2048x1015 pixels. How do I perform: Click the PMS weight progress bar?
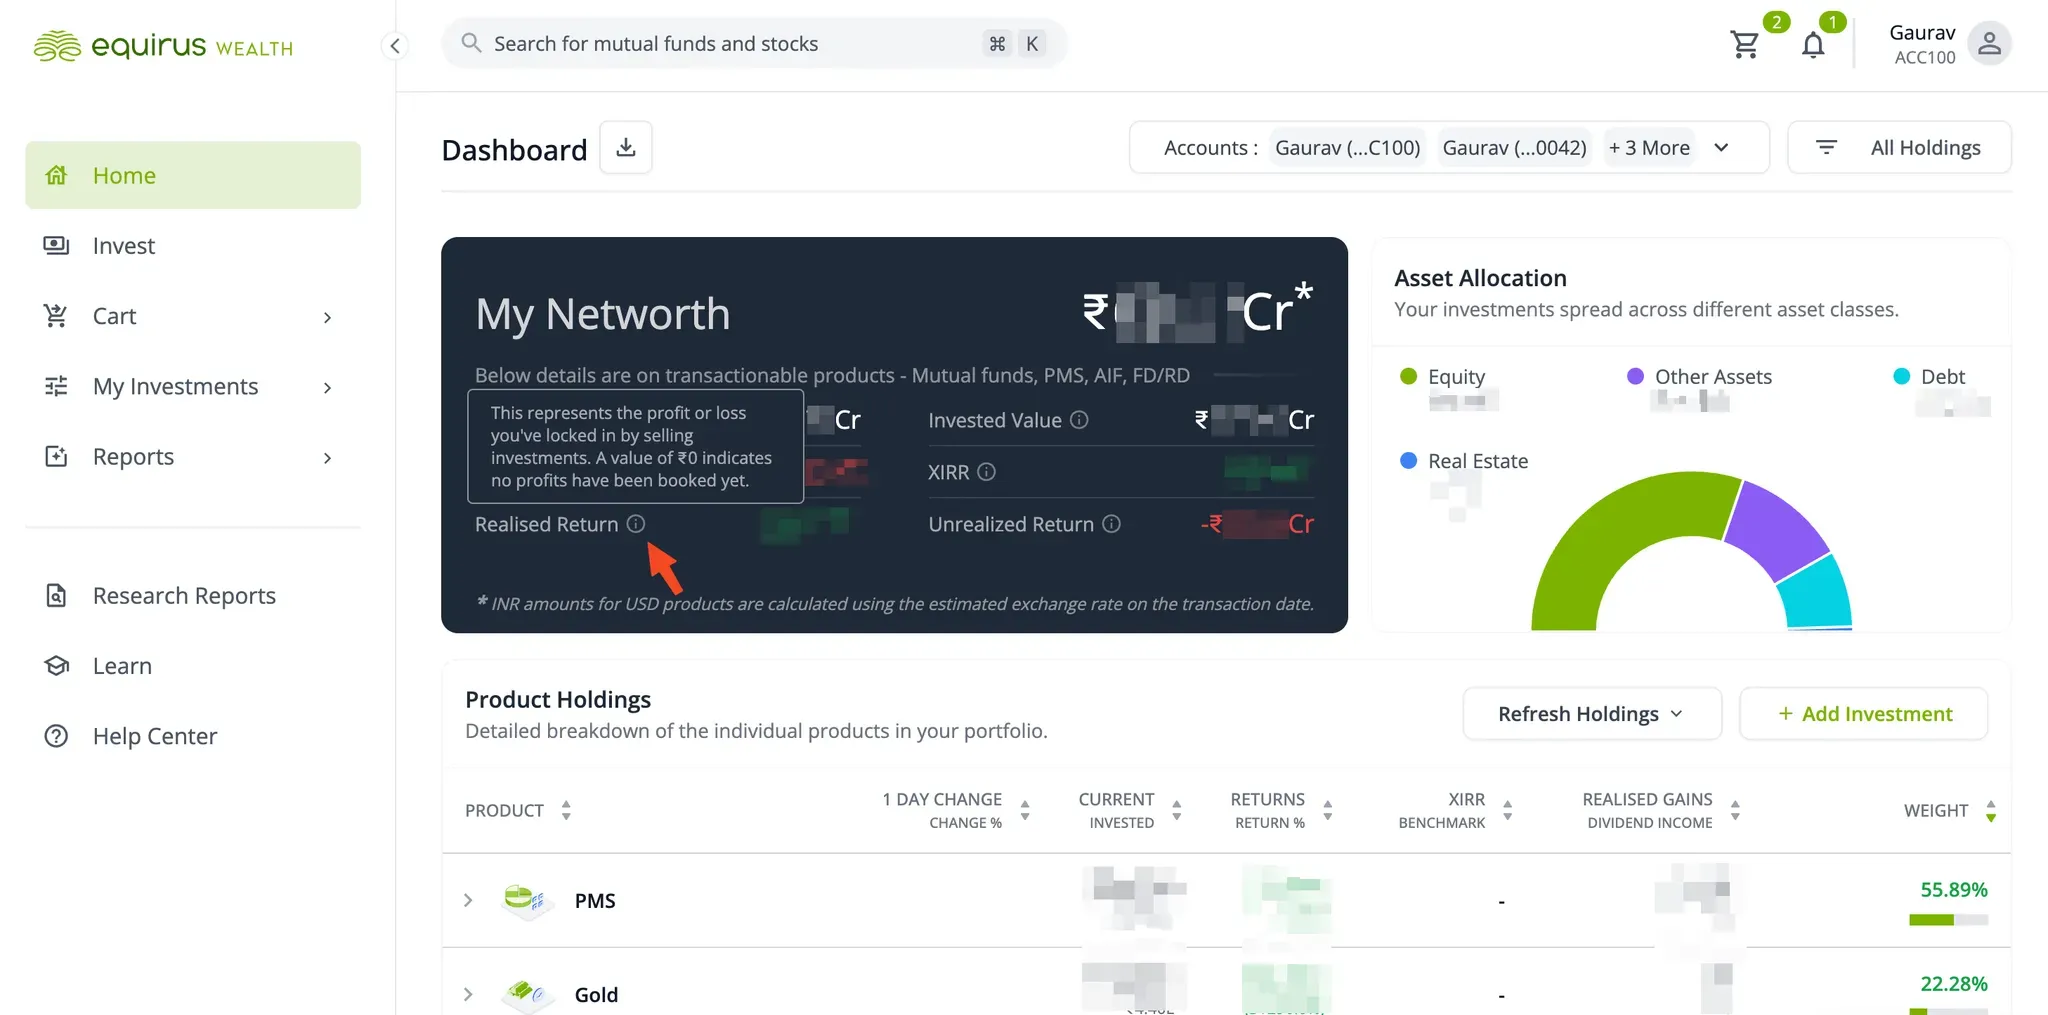point(1948,920)
